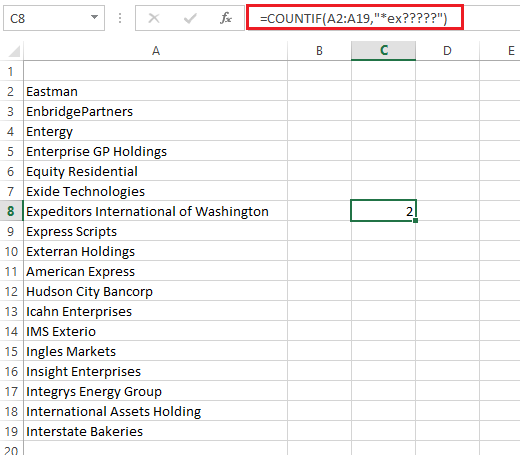The height and width of the screenshot is (455, 520).
Task: Select the Integrys Energy Group cell
Action: click(x=156, y=391)
